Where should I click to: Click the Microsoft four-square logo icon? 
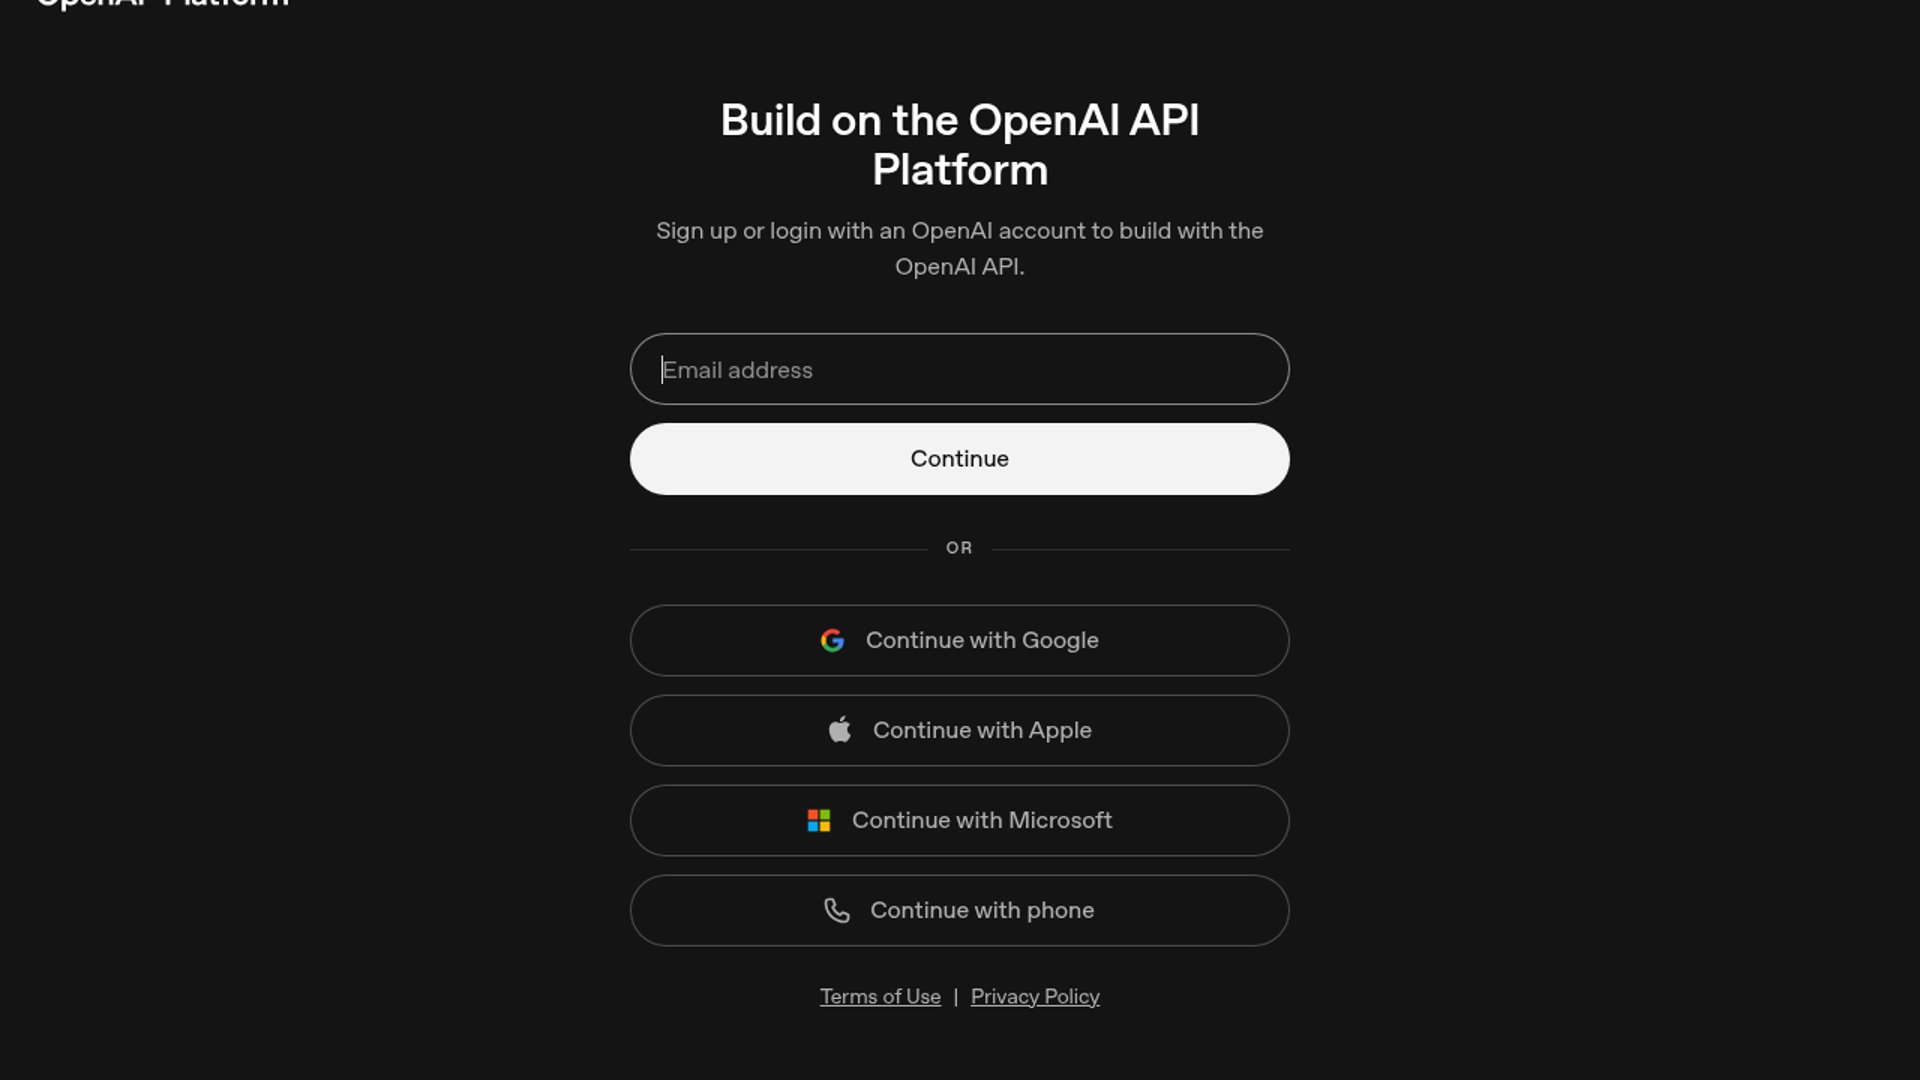[x=819, y=821]
